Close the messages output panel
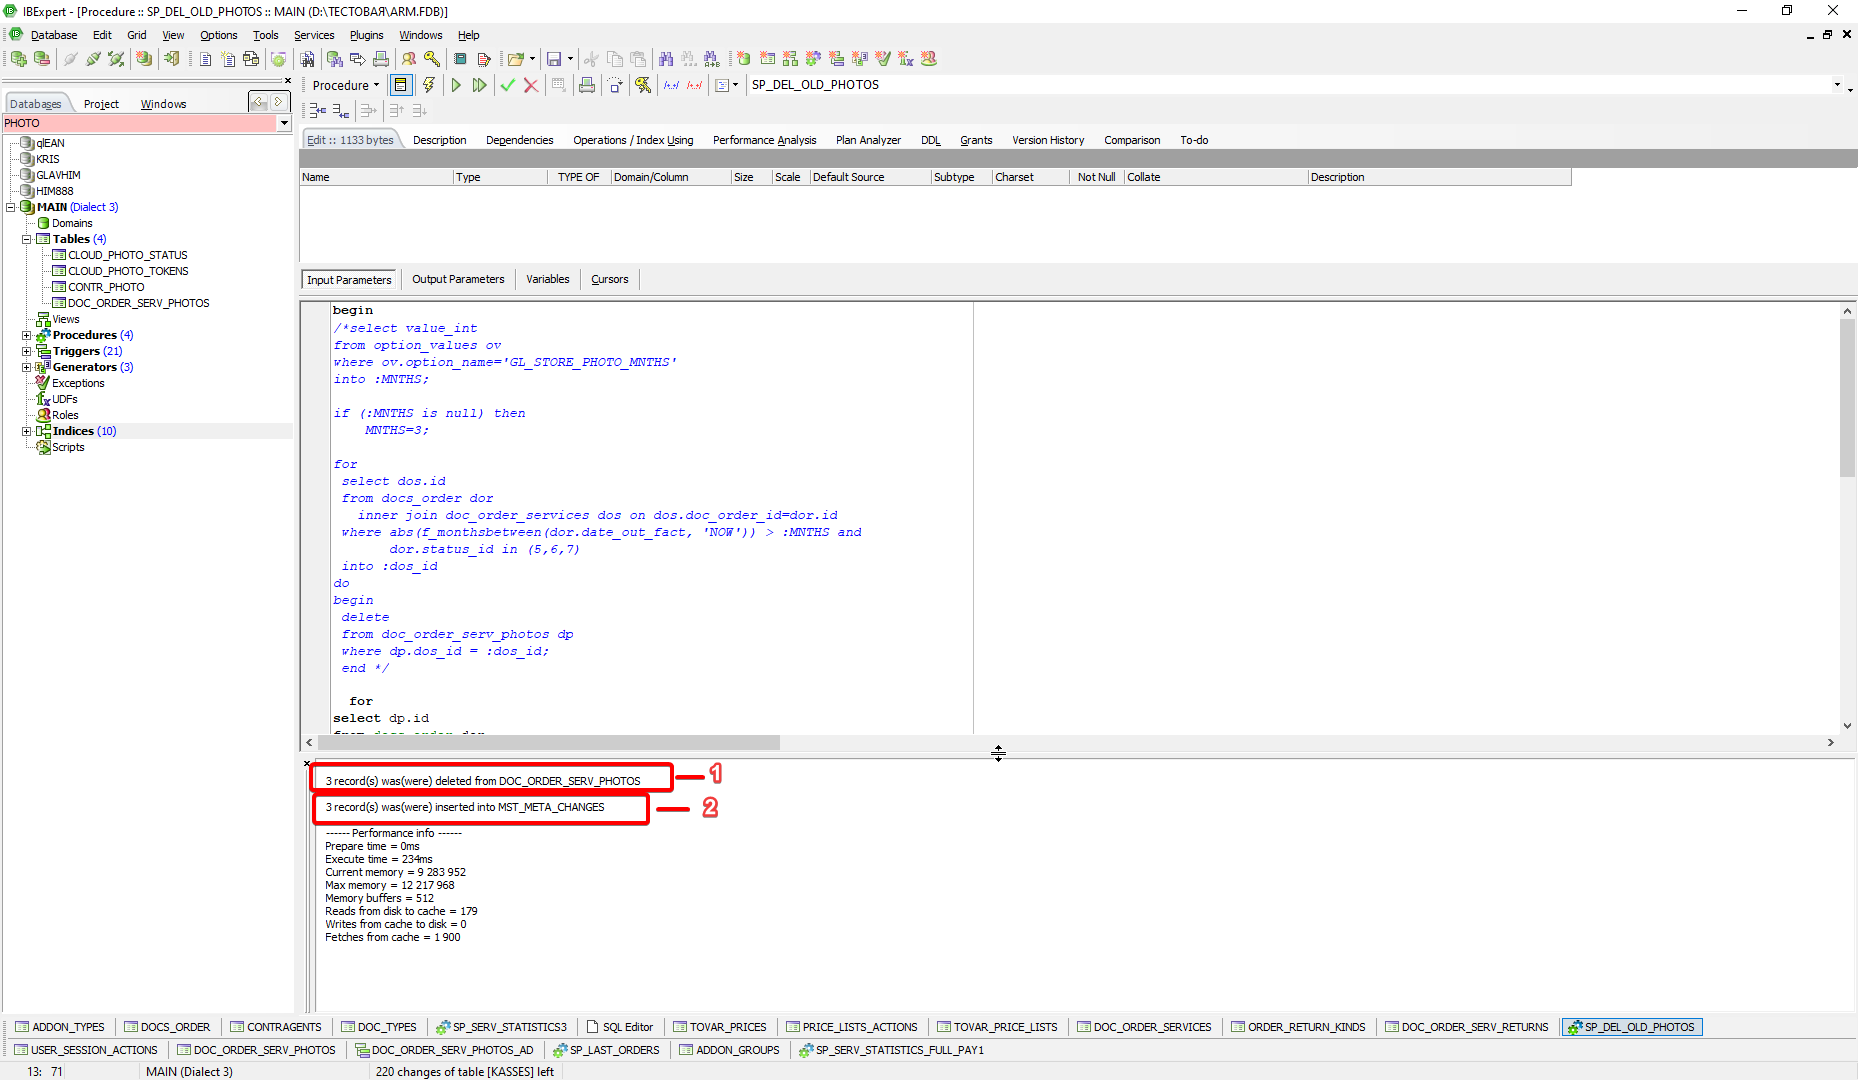Image resolution: width=1858 pixels, height=1080 pixels. (307, 763)
